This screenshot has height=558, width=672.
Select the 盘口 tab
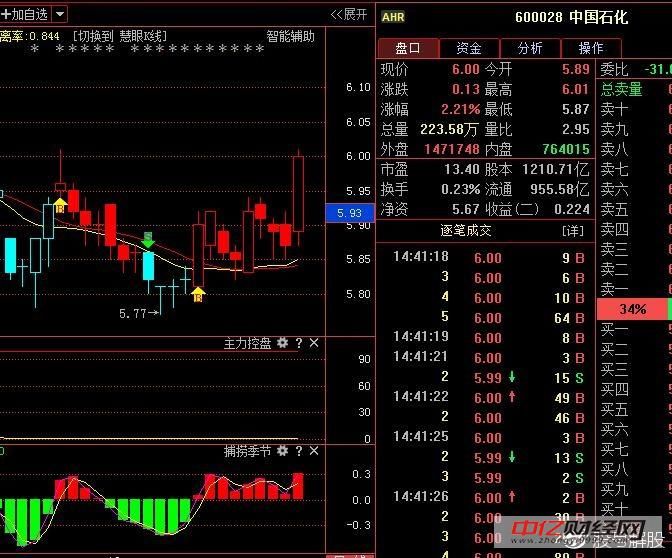[x=408, y=48]
